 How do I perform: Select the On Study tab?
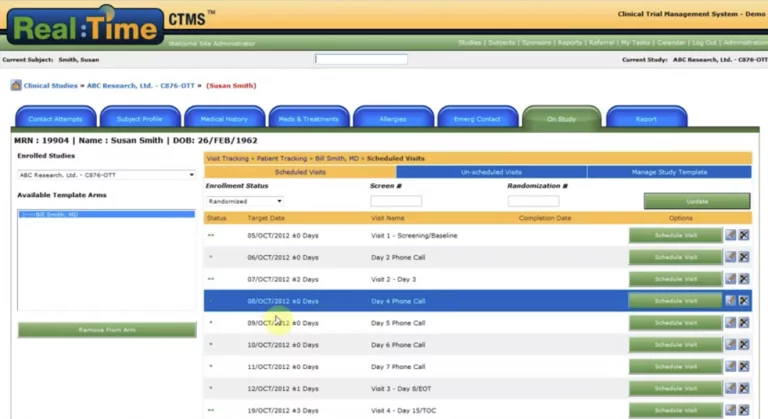pos(561,118)
